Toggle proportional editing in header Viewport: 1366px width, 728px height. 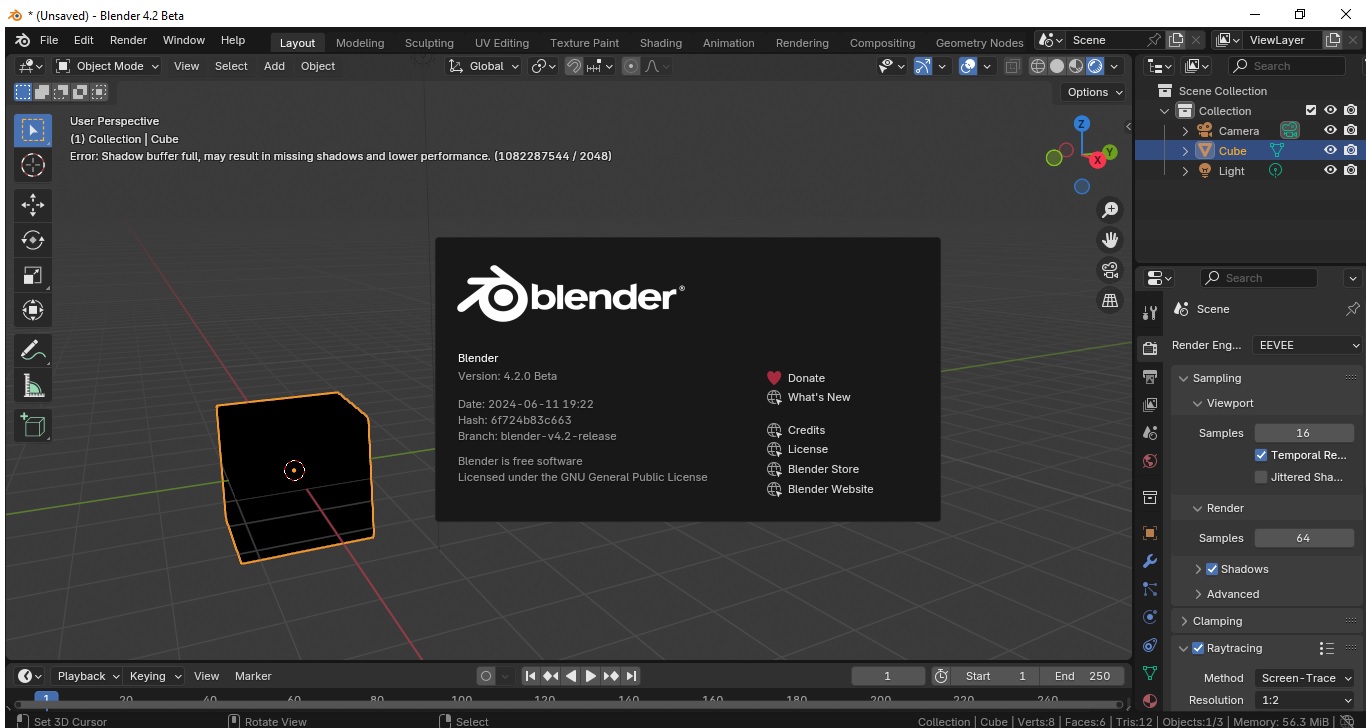tap(631, 66)
